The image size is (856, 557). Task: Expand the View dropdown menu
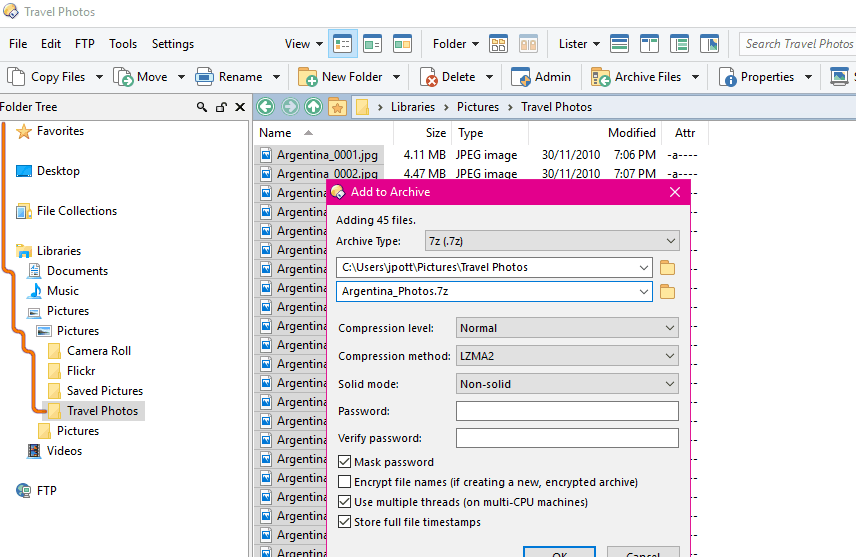[304, 44]
